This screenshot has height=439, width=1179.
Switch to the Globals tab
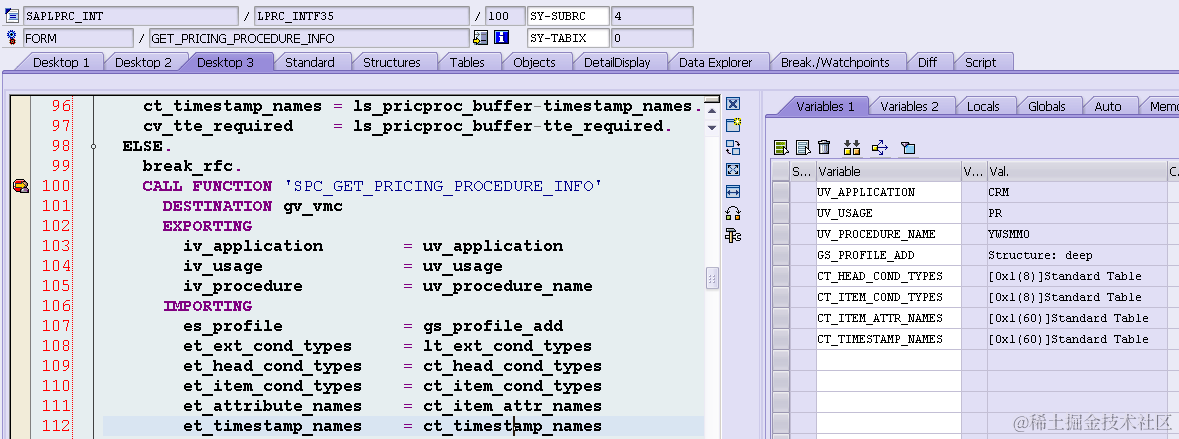pyautogui.click(x=1047, y=106)
